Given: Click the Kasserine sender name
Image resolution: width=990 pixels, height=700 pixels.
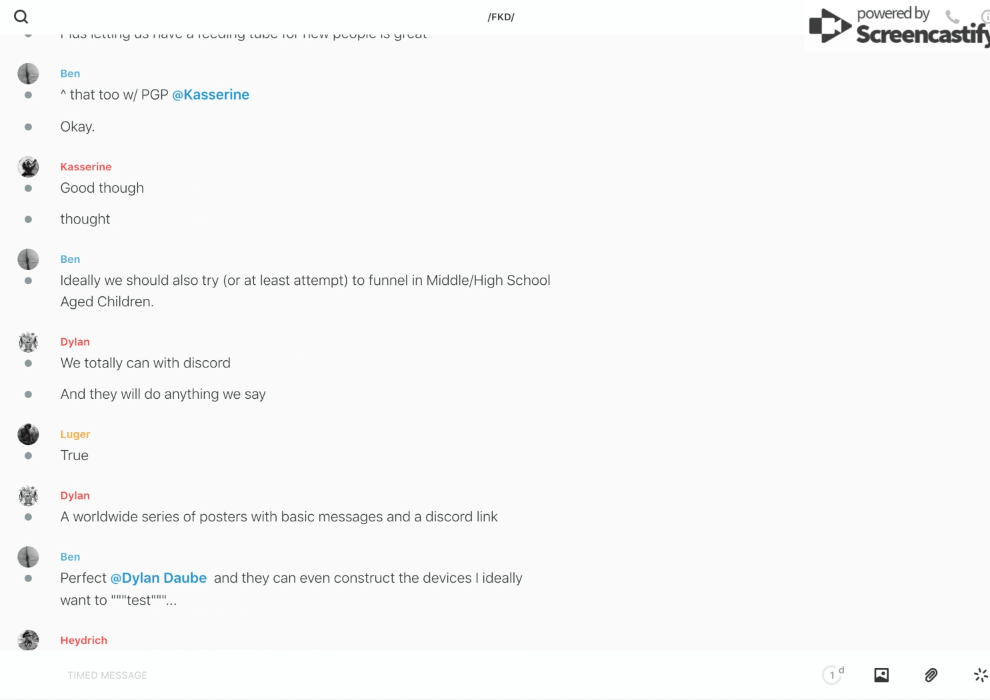Looking at the screenshot, I should click(x=86, y=167).
